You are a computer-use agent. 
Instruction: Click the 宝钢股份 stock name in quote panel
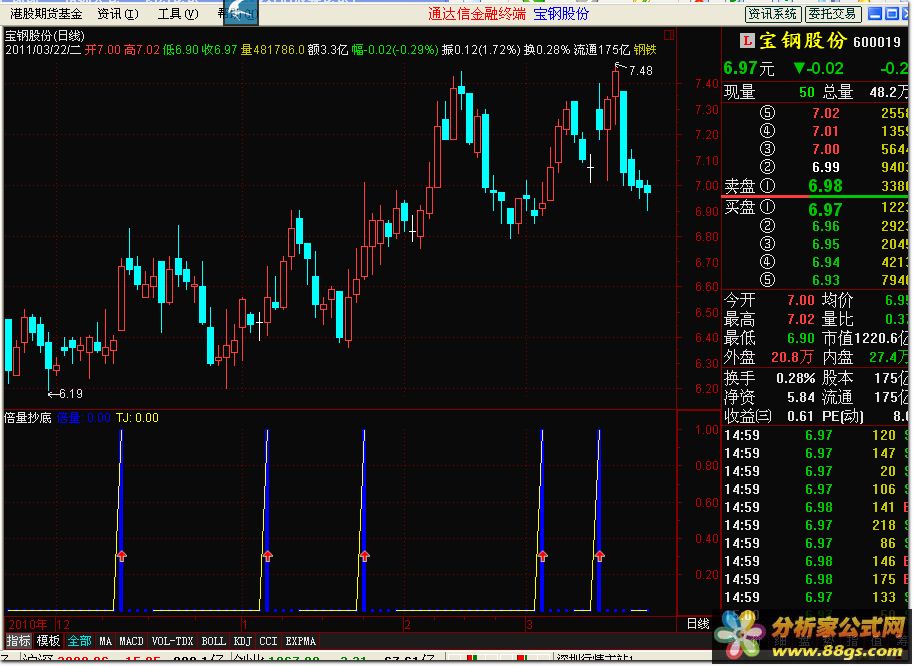point(802,41)
